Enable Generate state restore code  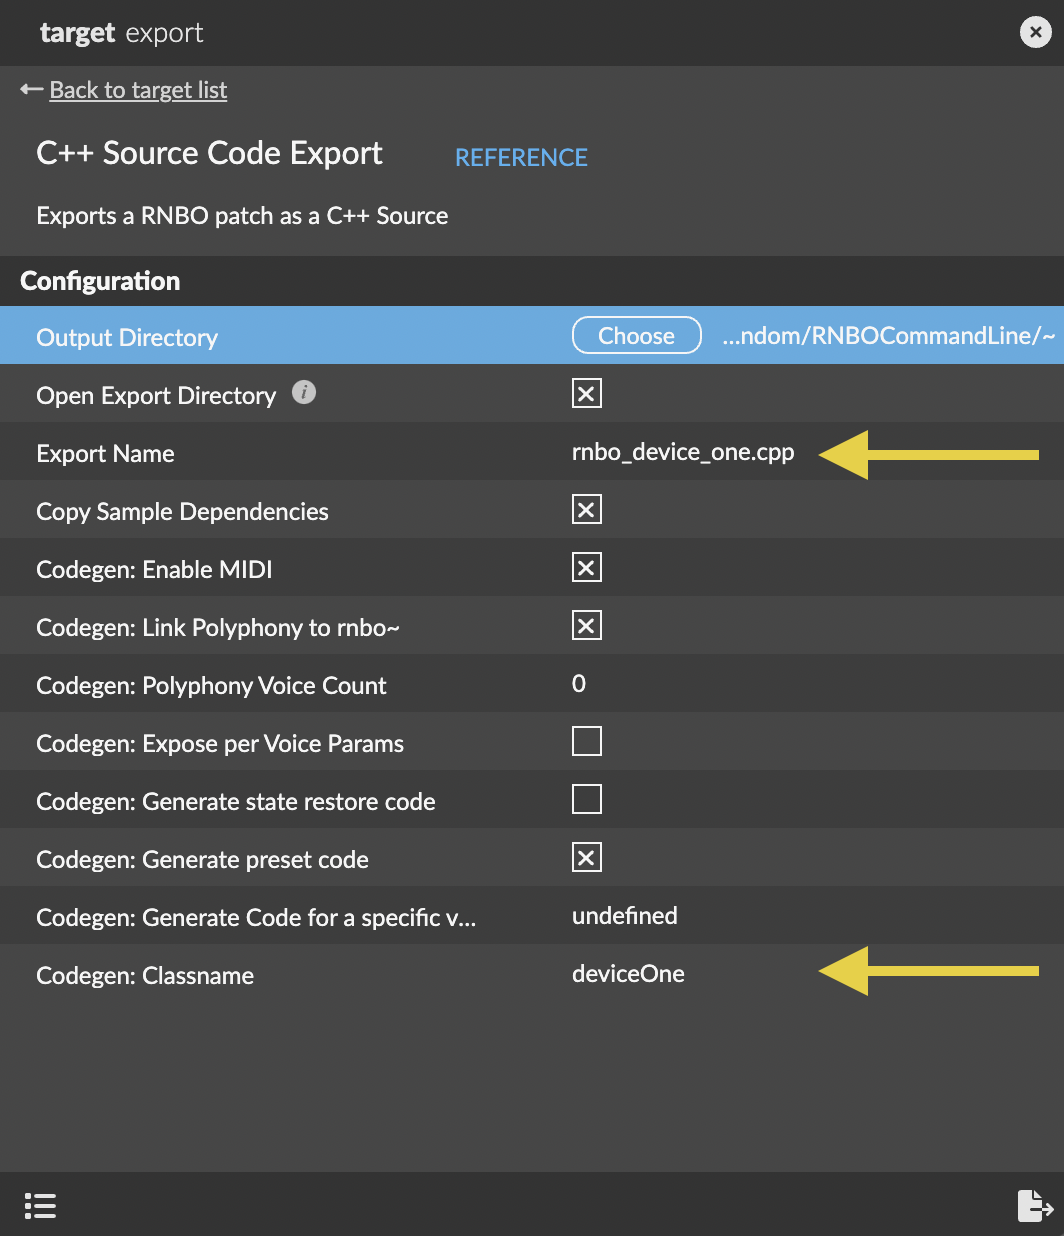[586, 799]
